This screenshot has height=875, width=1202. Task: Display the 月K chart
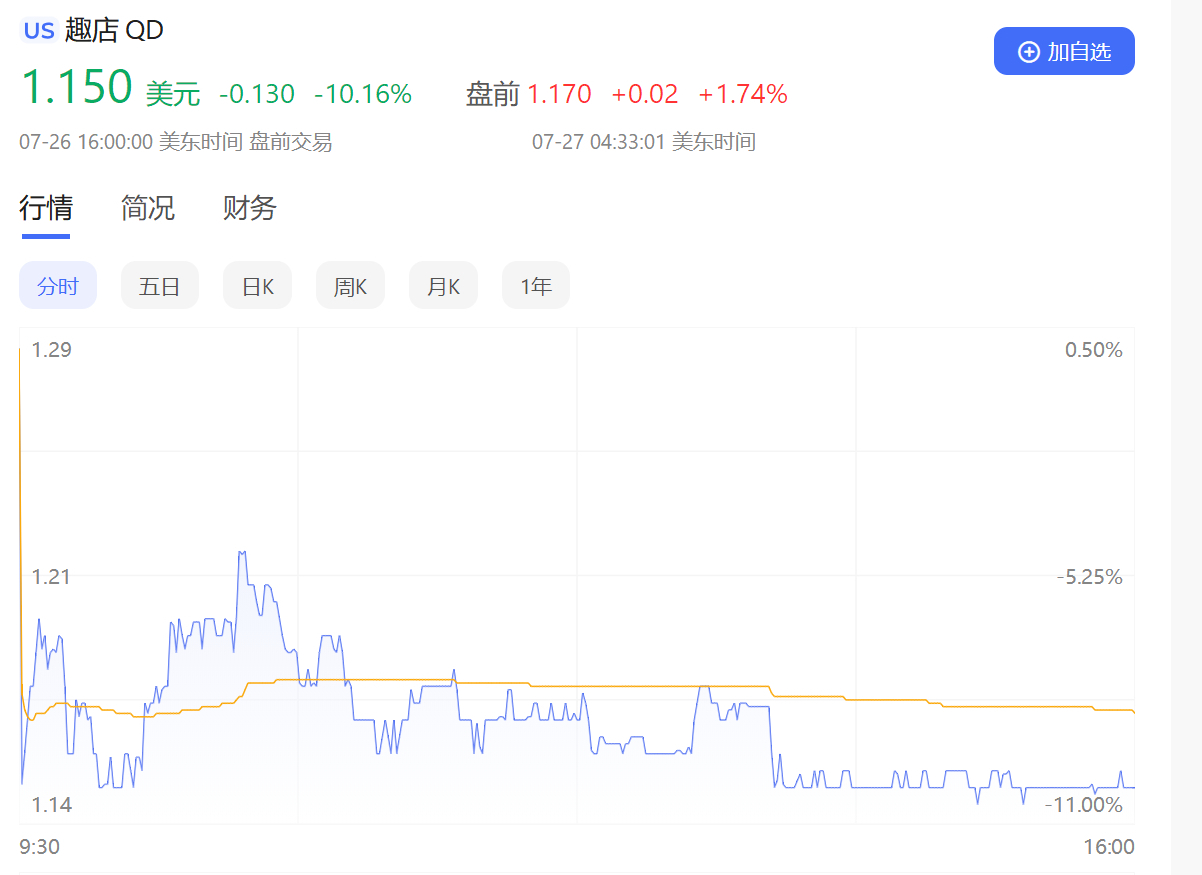coord(443,287)
